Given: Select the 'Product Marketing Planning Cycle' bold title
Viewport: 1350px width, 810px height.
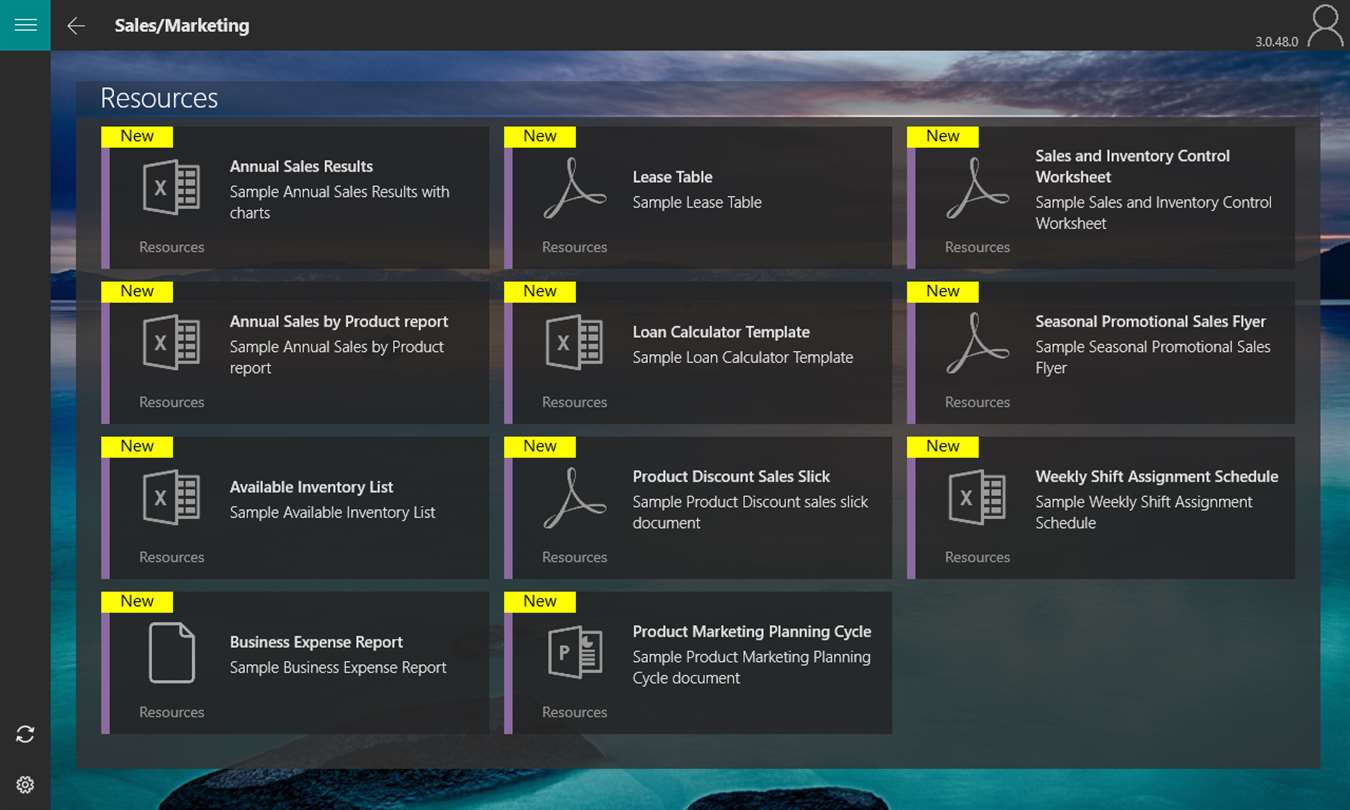Looking at the screenshot, I should click(752, 632).
